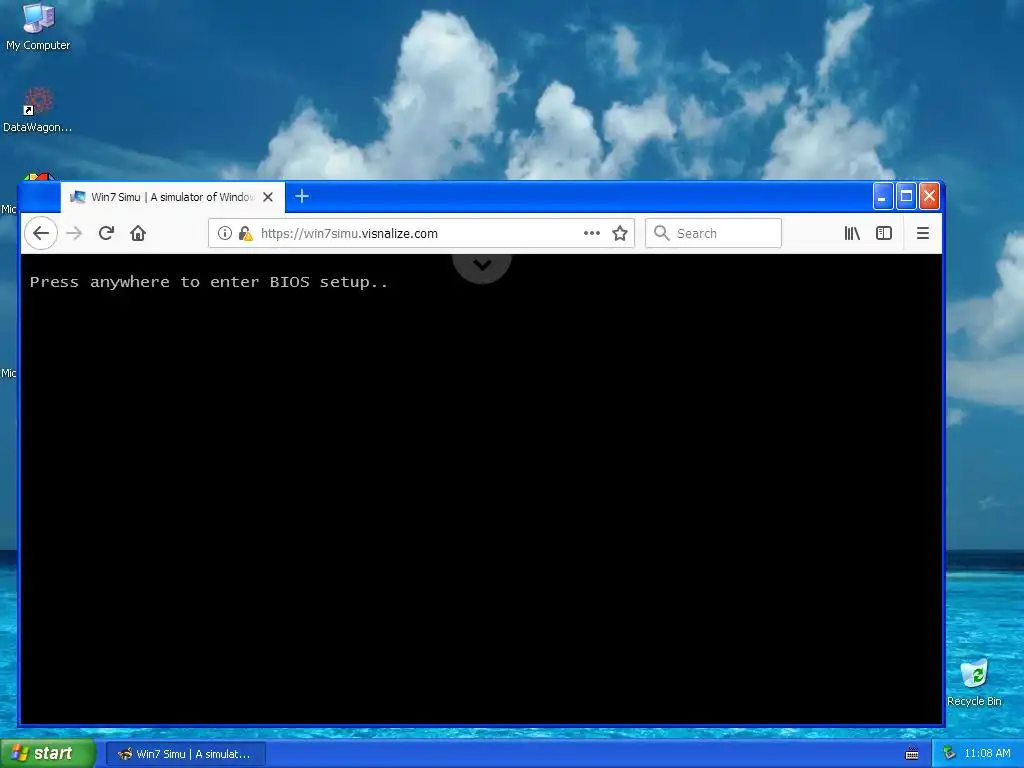Click the down chevron circle on the page
The width and height of the screenshot is (1024, 768).
point(482,264)
